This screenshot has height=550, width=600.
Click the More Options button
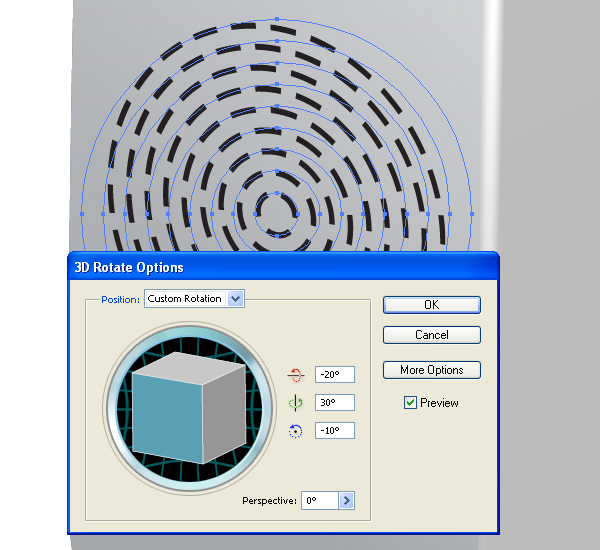(432, 370)
